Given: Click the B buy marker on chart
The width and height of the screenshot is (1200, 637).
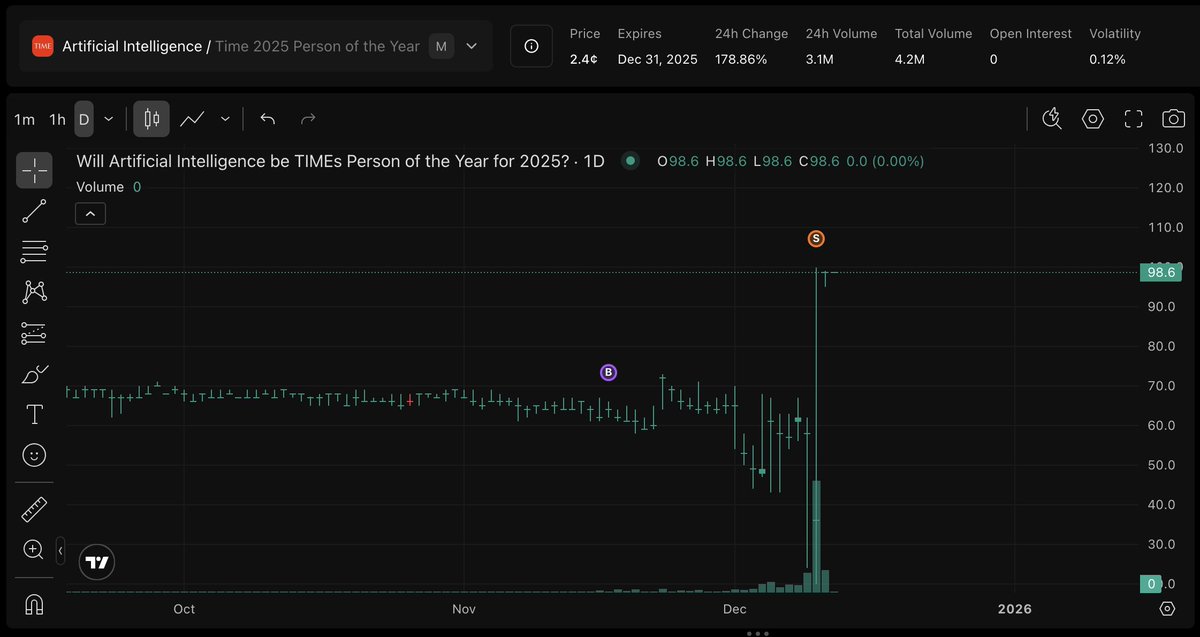Looking at the screenshot, I should pyautogui.click(x=608, y=373).
